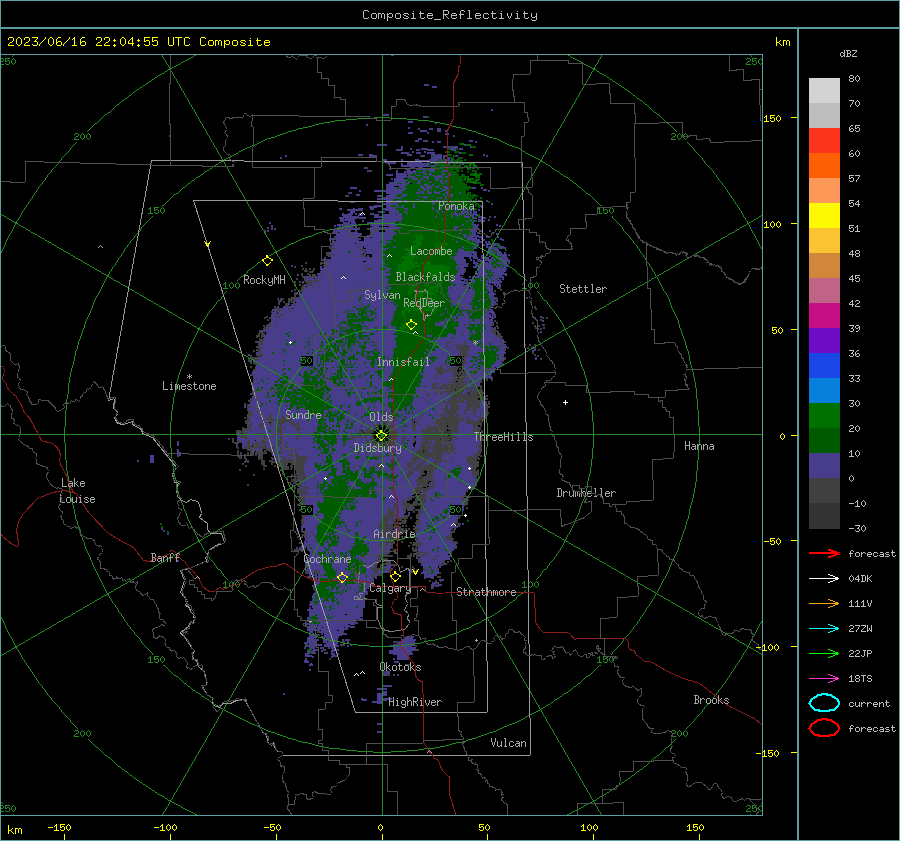Click the yellow diamond marker under Cochrane
The width and height of the screenshot is (900, 841).
pyautogui.click(x=342, y=577)
